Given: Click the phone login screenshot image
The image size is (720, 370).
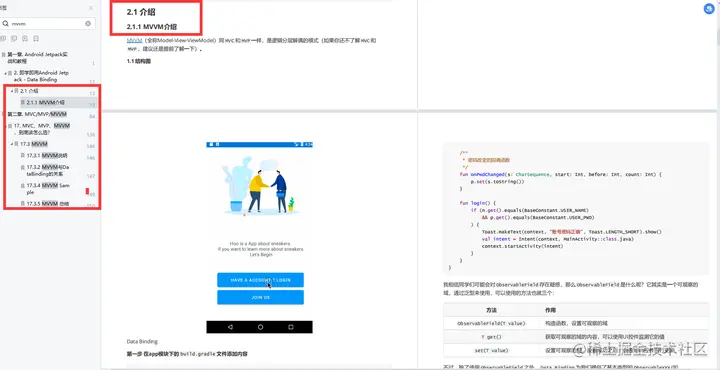Looking at the screenshot, I should (x=259, y=237).
